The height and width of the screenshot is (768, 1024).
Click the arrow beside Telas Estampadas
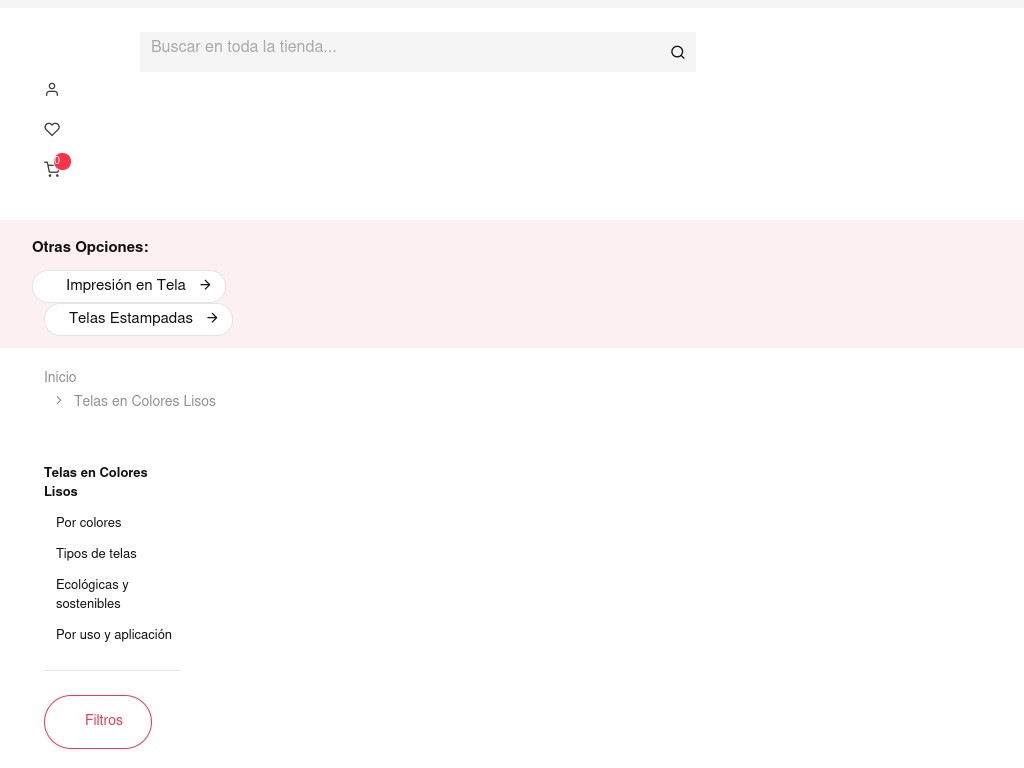[212, 318]
